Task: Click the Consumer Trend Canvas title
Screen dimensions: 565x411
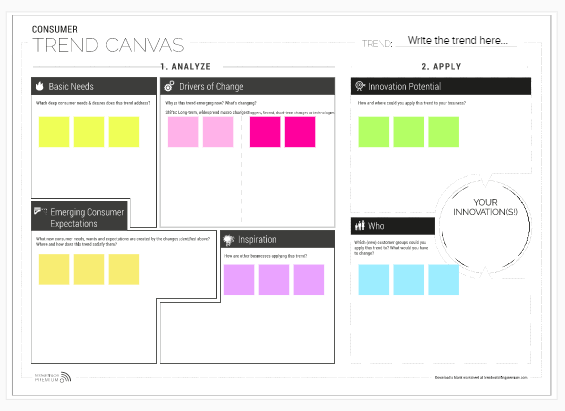Action: 108,40
